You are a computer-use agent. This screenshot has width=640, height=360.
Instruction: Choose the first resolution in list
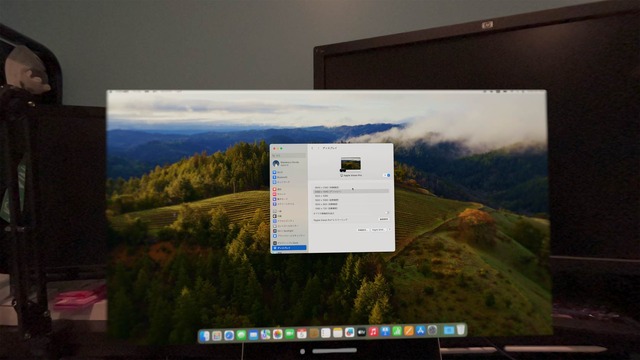pyautogui.click(x=351, y=187)
